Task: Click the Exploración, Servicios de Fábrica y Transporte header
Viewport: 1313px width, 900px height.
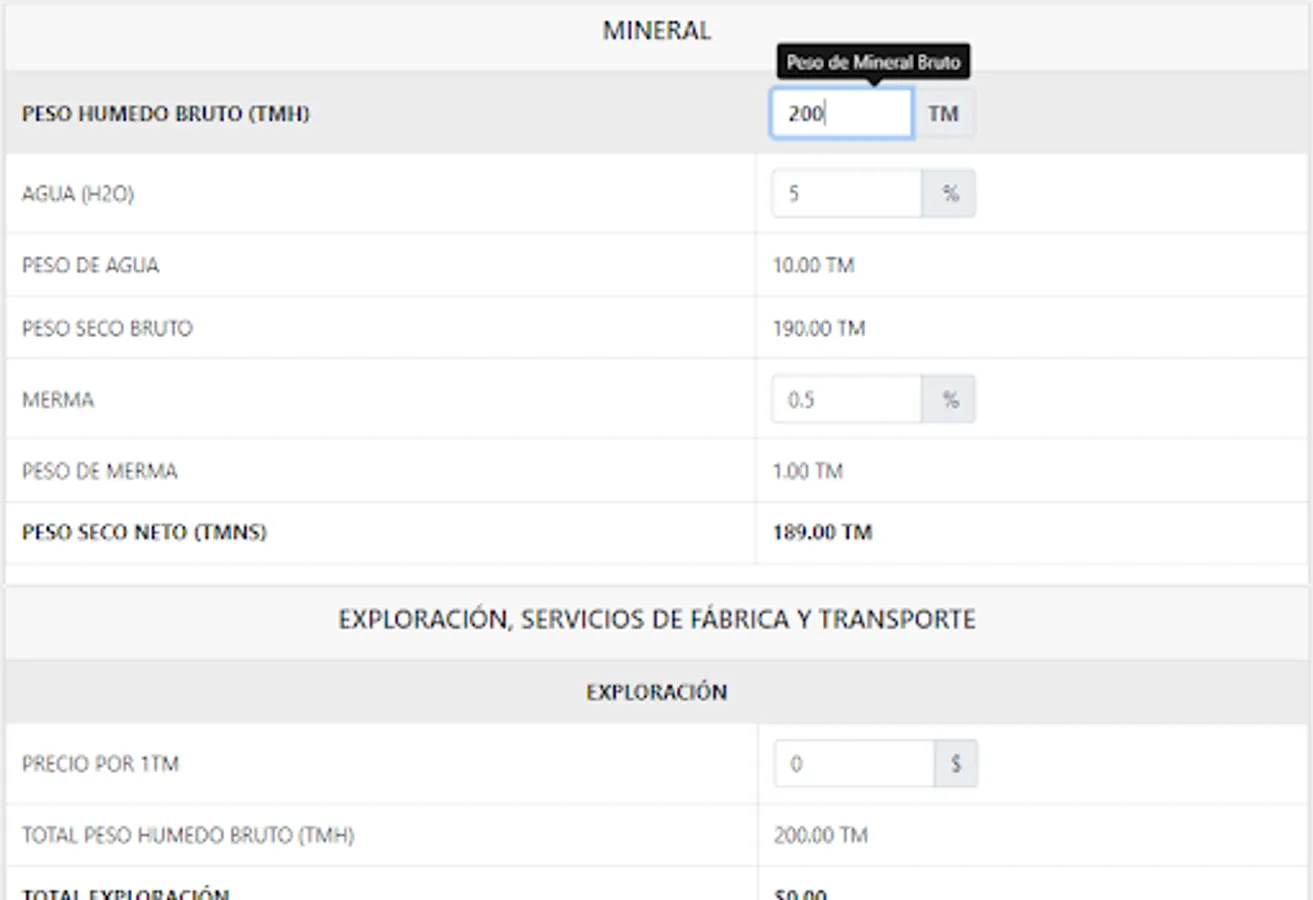Action: 656,620
